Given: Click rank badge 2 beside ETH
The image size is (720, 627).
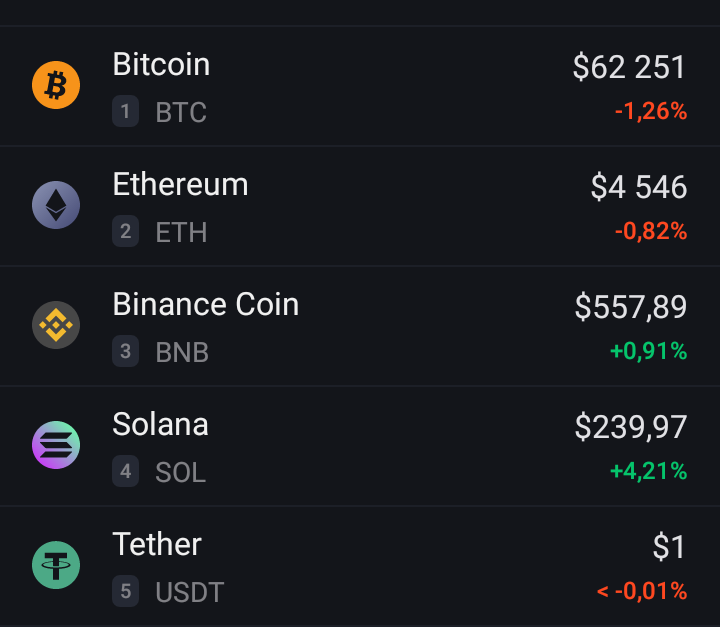Looking at the screenshot, I should point(125,231).
